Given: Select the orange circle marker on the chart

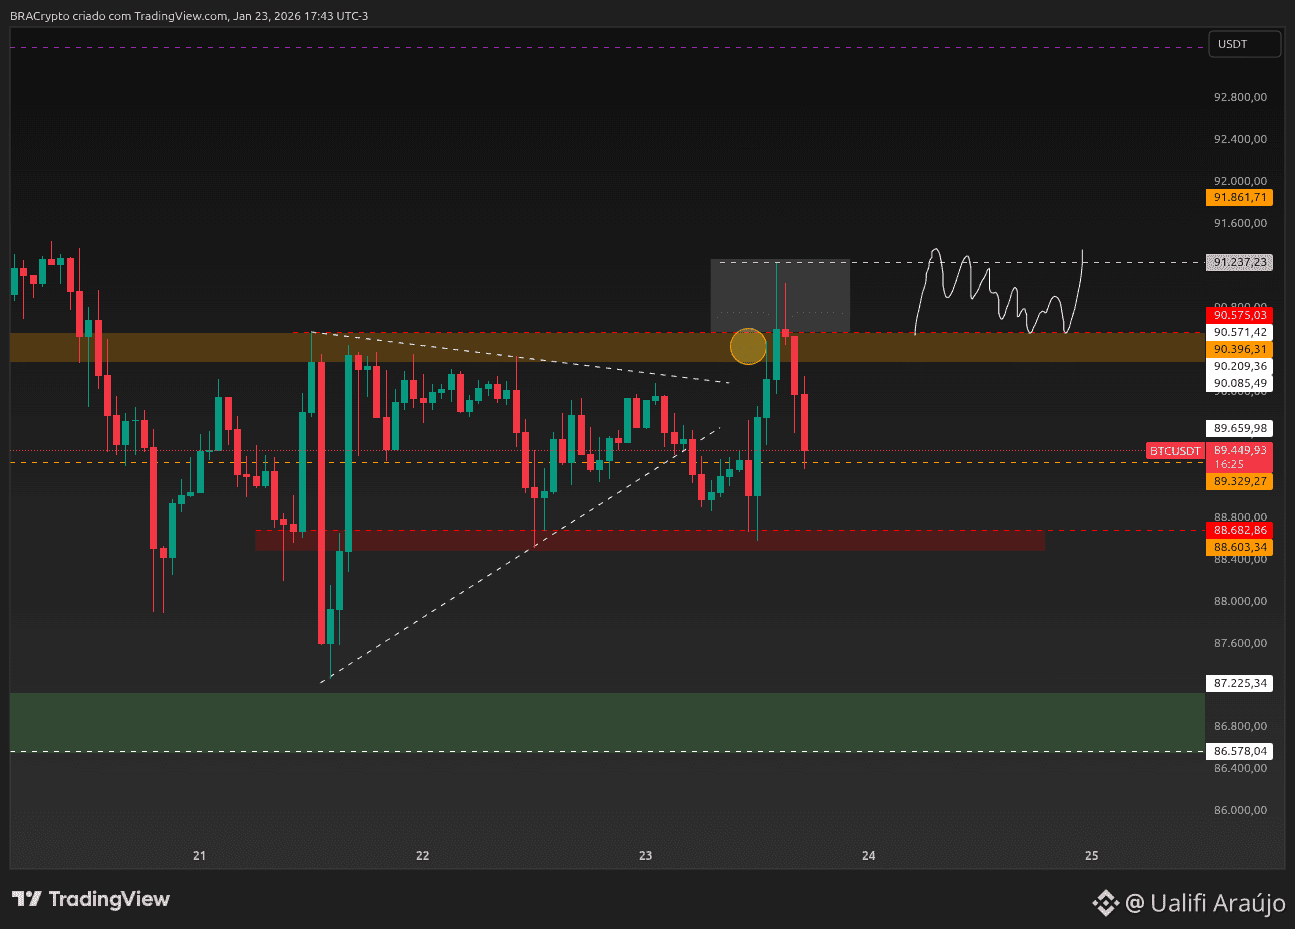Looking at the screenshot, I should (x=748, y=347).
